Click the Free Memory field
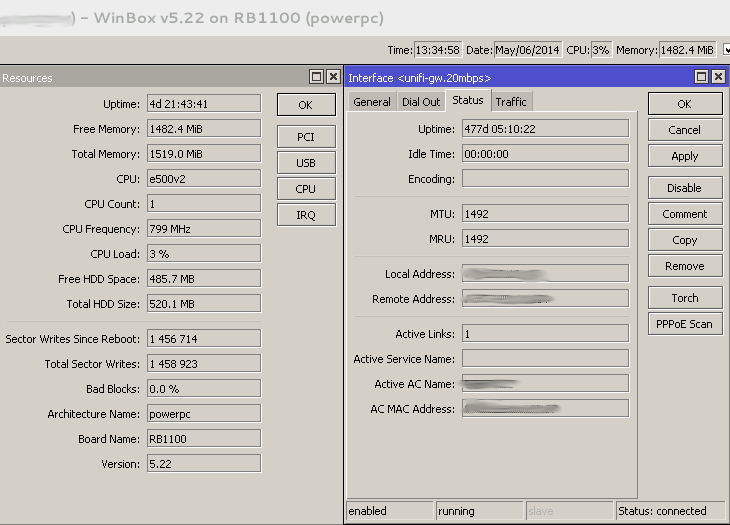The height and width of the screenshot is (525, 730). click(204, 129)
